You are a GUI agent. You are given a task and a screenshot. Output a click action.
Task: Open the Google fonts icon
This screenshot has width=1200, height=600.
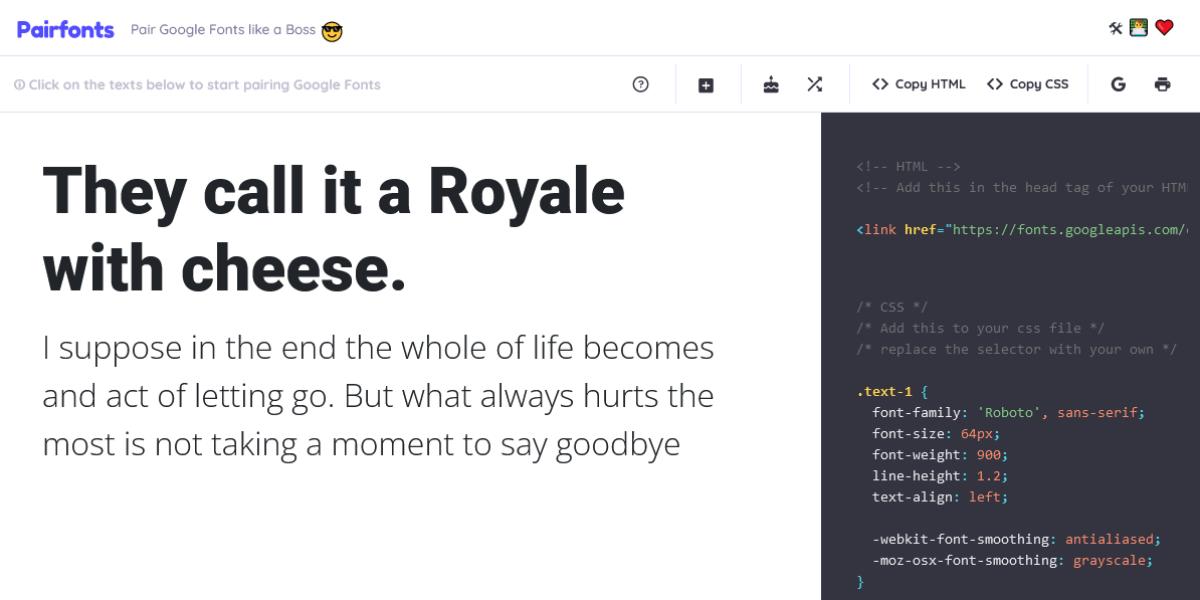(x=1118, y=84)
